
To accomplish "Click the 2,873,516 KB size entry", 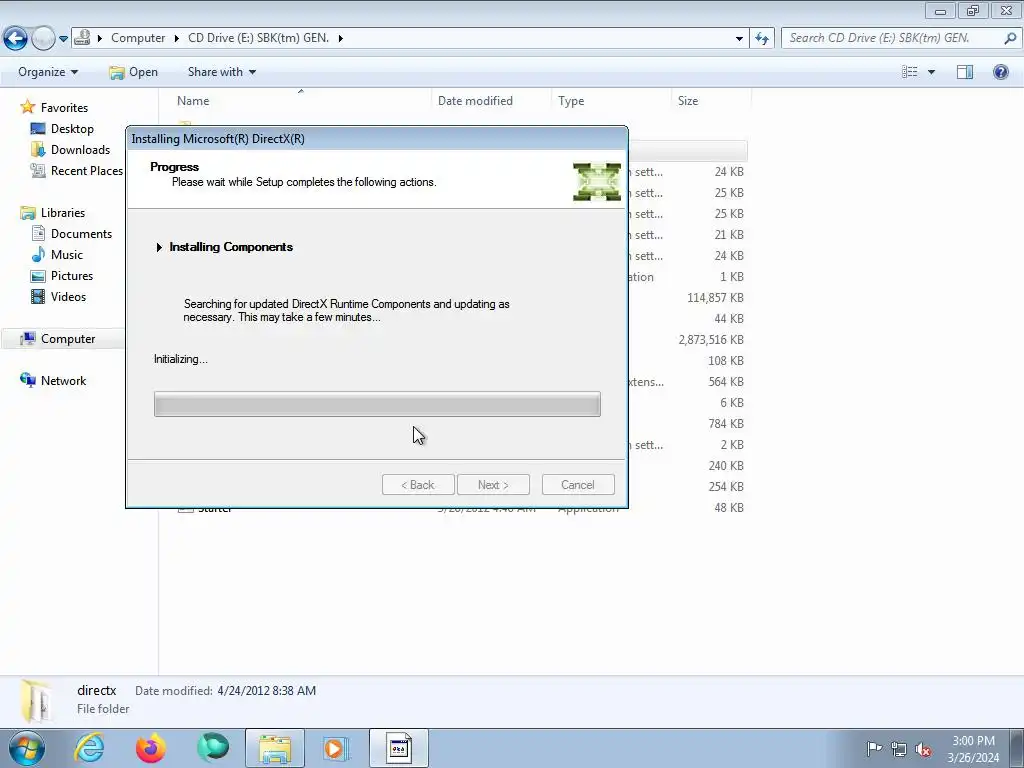I will (711, 340).
